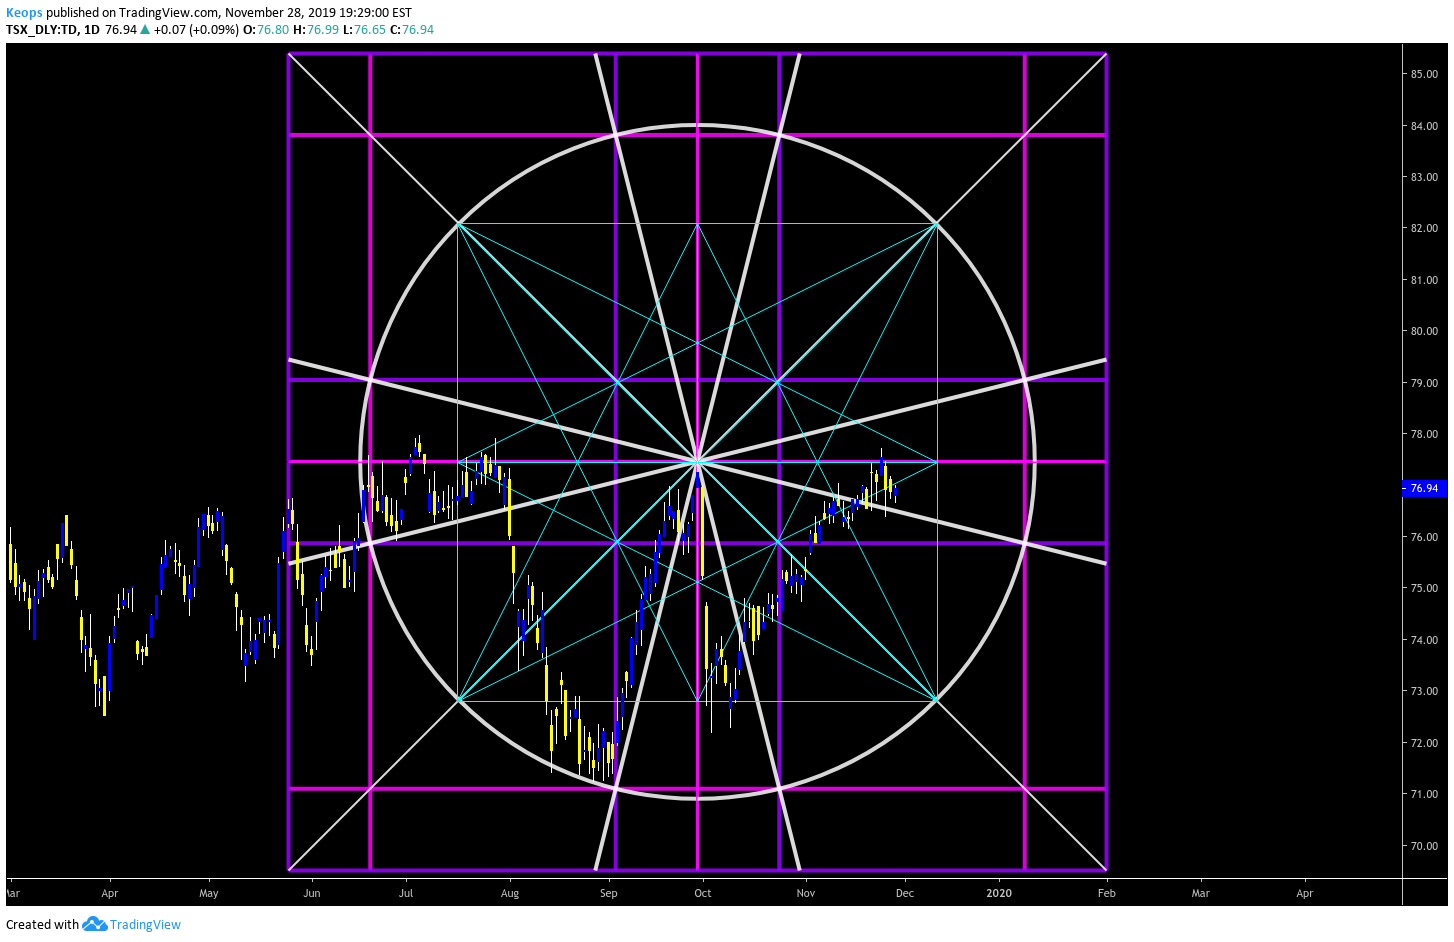Click the 83.00 price axis label
The height and width of the screenshot is (942, 1454).
tap(1424, 177)
